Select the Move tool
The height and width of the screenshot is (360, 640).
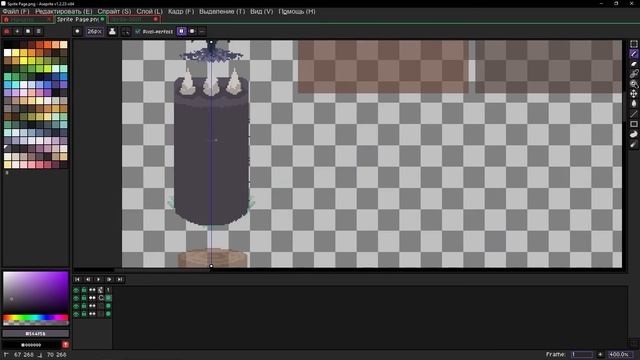pyautogui.click(x=633, y=94)
